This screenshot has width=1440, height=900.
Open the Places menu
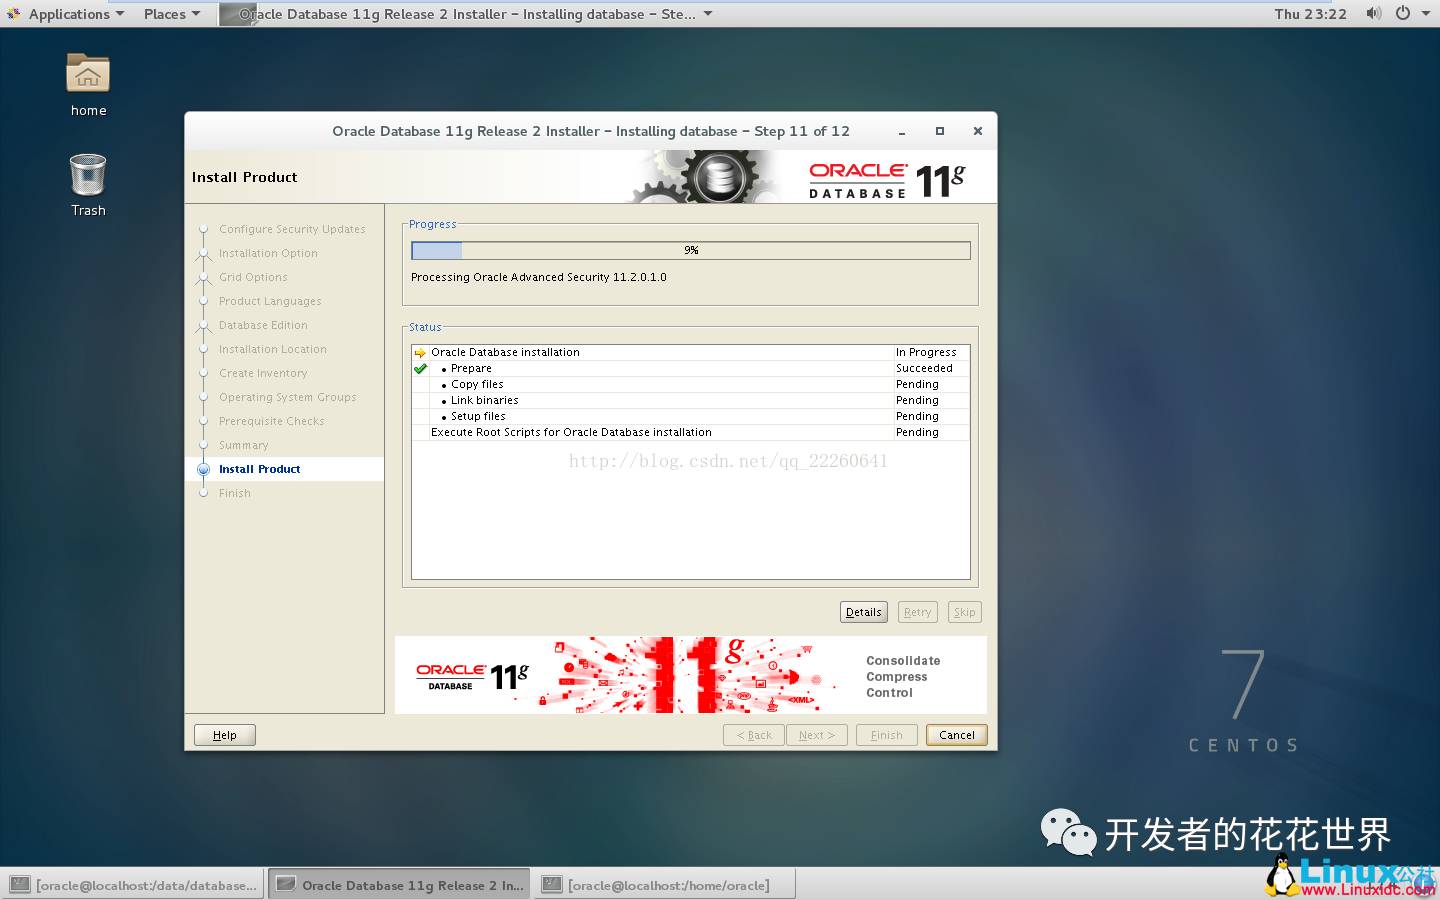point(172,14)
